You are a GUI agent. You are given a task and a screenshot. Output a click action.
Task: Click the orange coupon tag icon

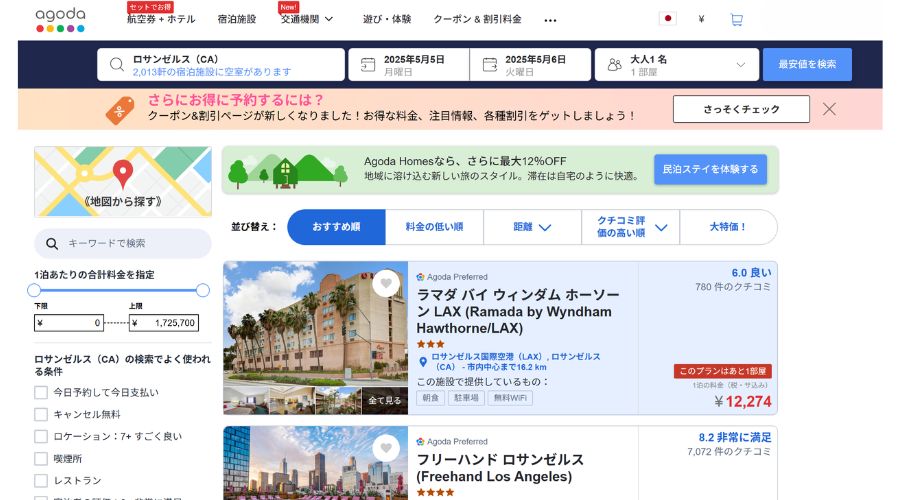(120, 110)
